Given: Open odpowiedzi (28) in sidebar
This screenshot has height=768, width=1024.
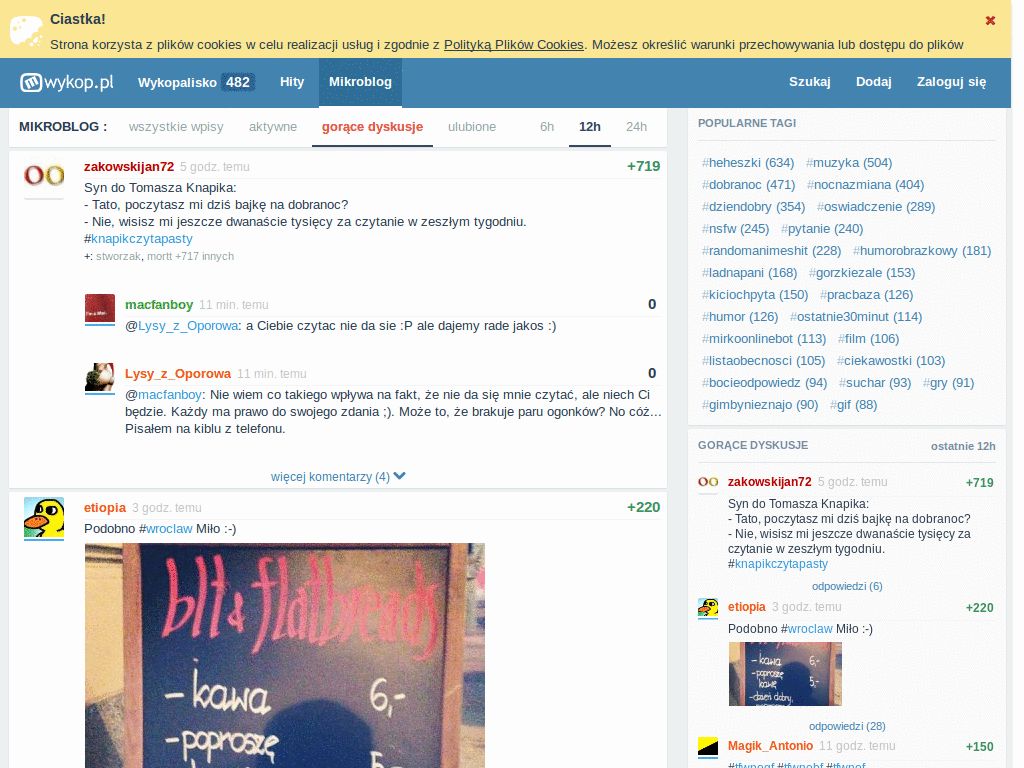Looking at the screenshot, I should tap(847, 726).
